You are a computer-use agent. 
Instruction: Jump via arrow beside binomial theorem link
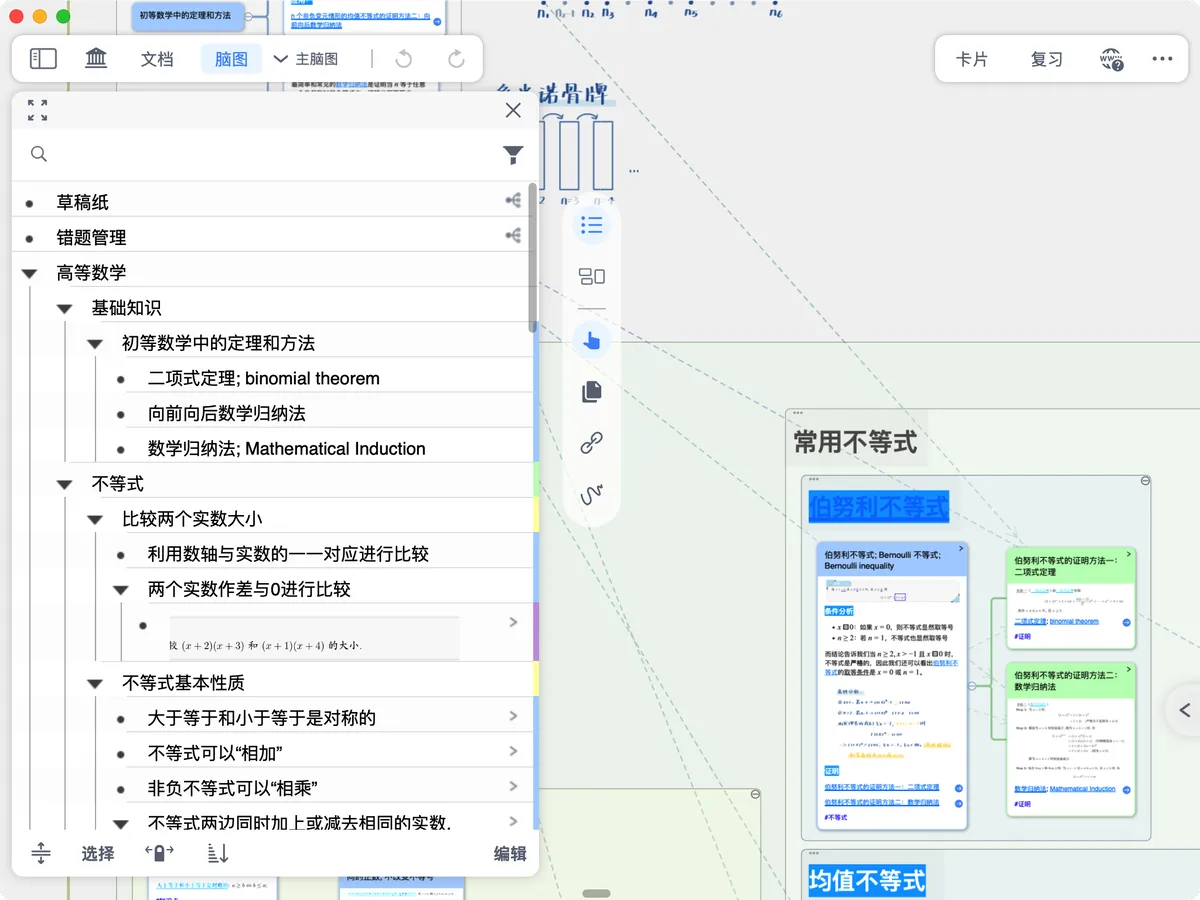[1126, 622]
